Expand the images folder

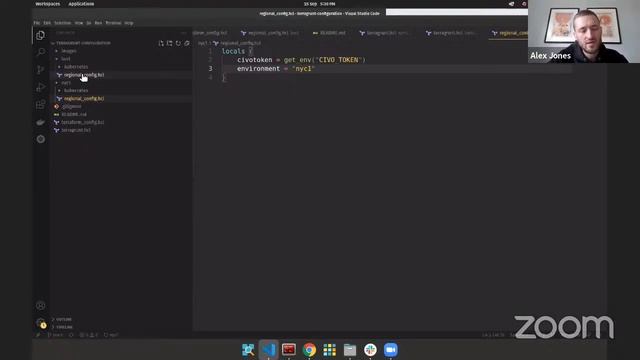pos(69,51)
